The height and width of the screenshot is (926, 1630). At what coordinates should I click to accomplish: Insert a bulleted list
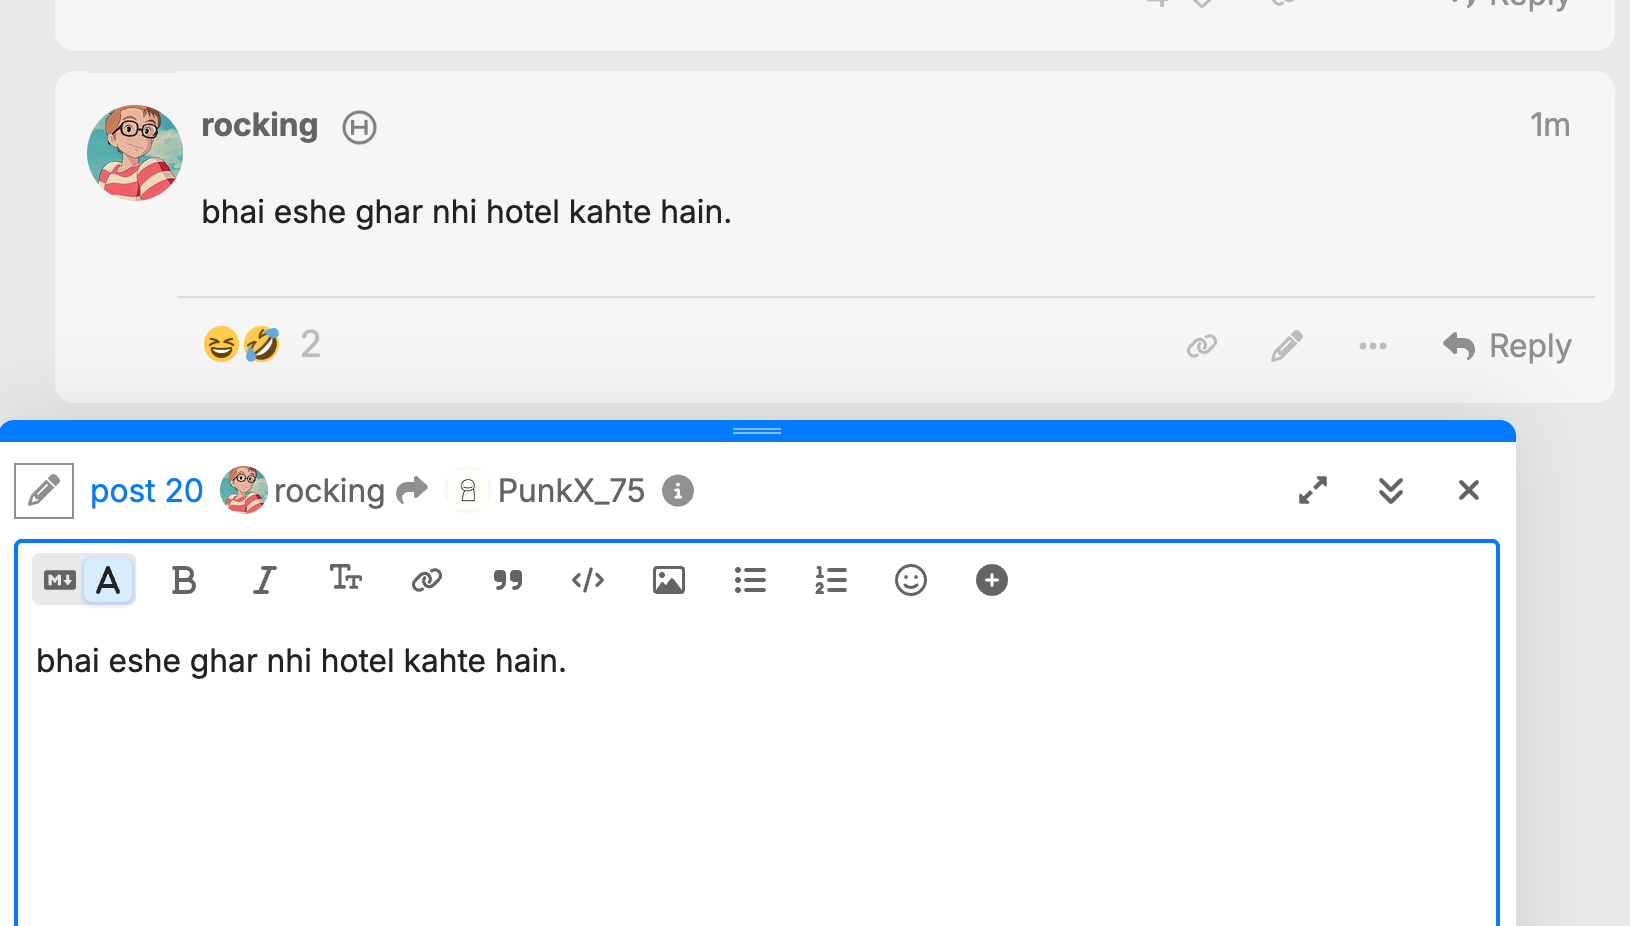[x=750, y=580]
